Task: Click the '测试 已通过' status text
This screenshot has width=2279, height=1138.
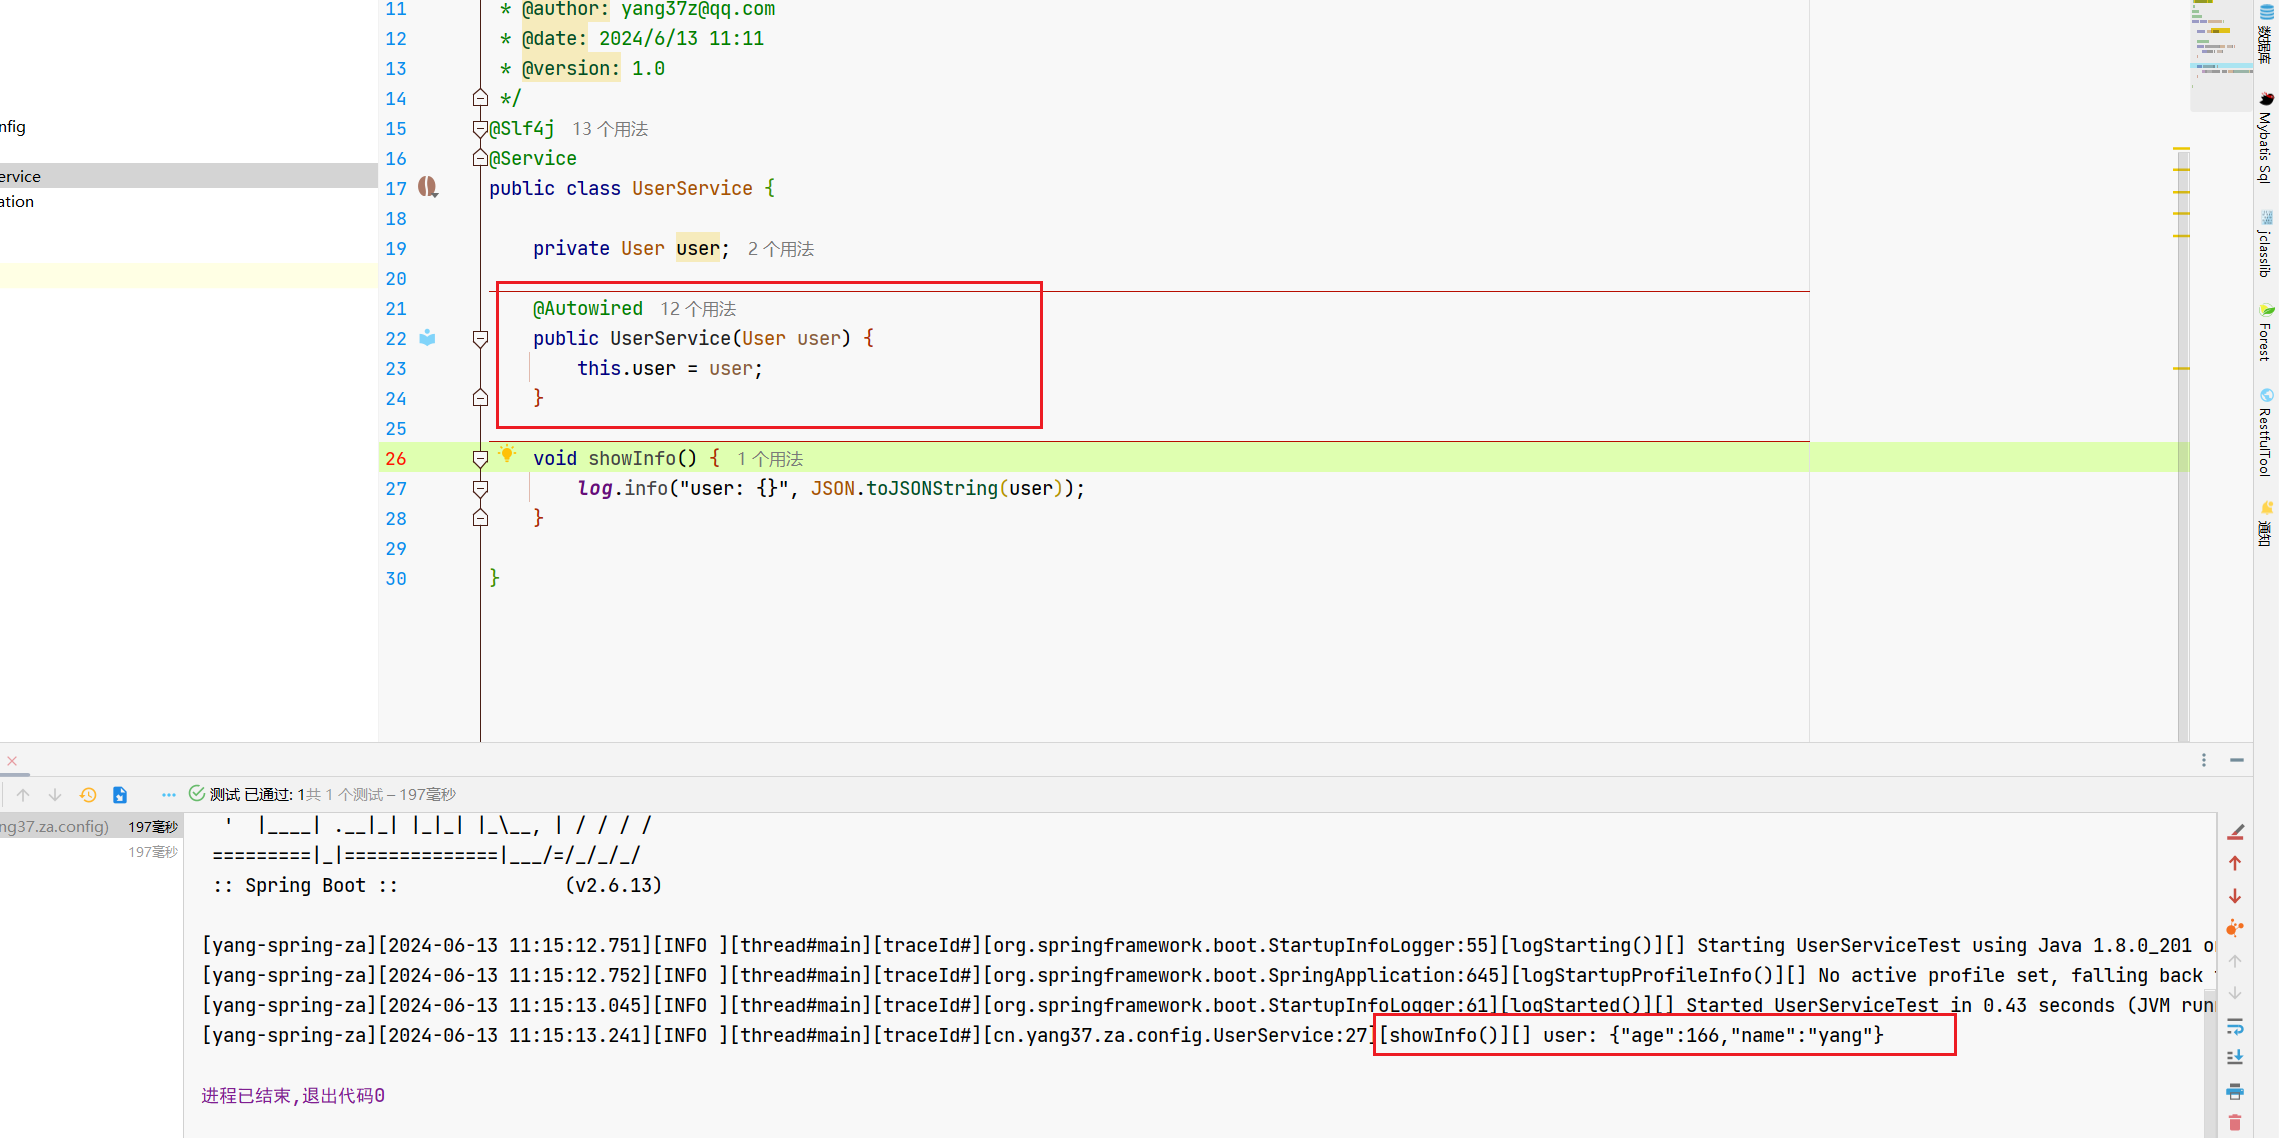Action: 250,794
